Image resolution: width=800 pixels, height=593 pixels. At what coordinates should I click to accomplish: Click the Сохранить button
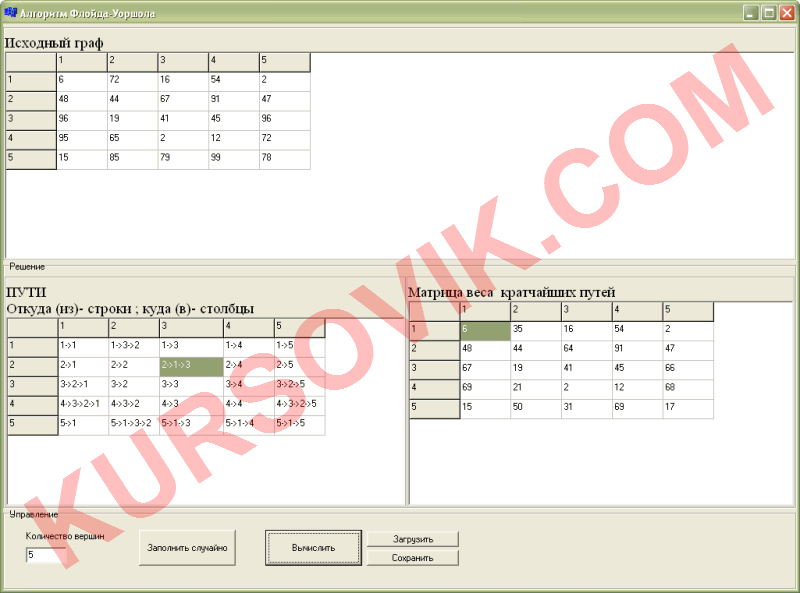coord(413,558)
